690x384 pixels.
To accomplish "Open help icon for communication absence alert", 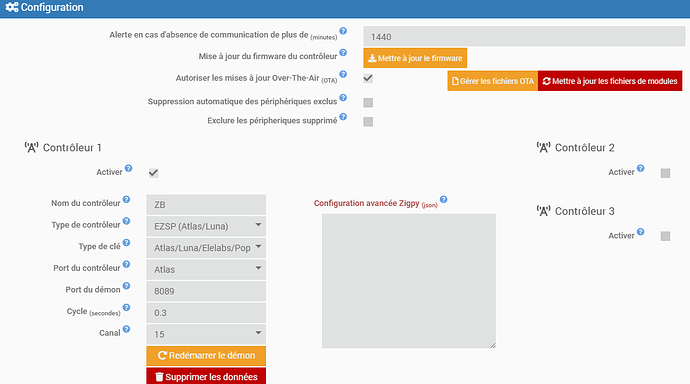I will [343, 31].
